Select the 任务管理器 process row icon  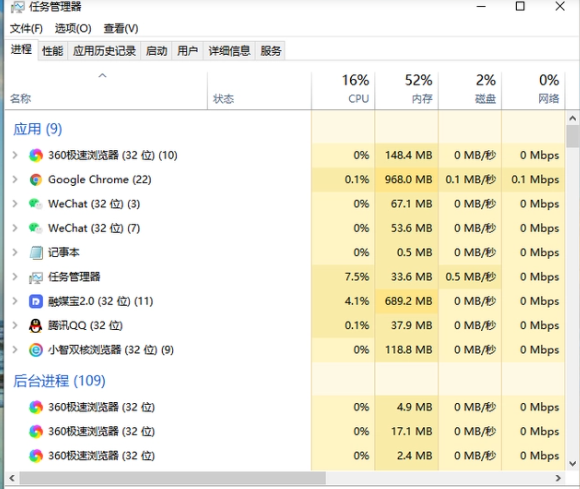[x=36, y=277]
